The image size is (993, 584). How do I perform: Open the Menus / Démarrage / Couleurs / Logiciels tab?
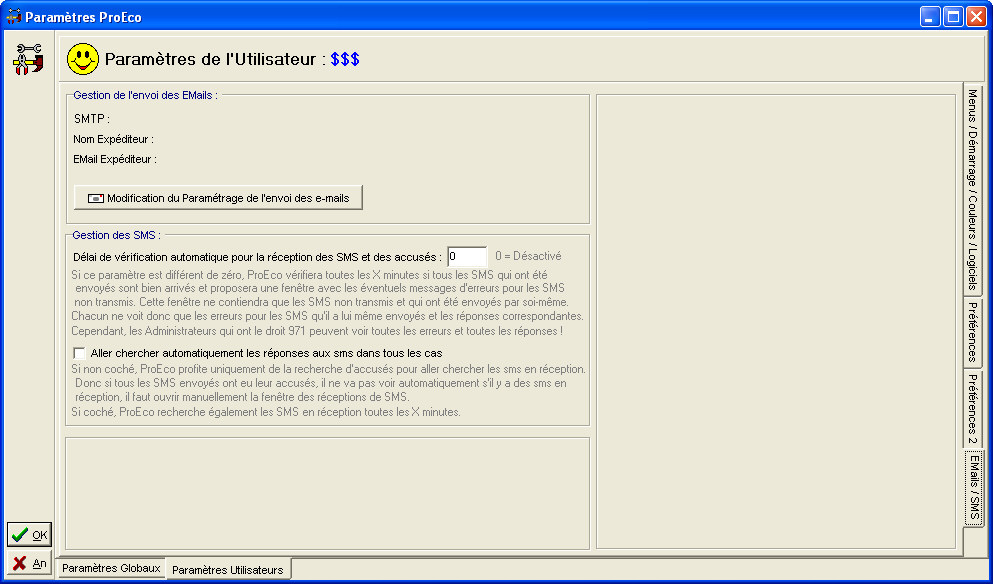click(973, 189)
